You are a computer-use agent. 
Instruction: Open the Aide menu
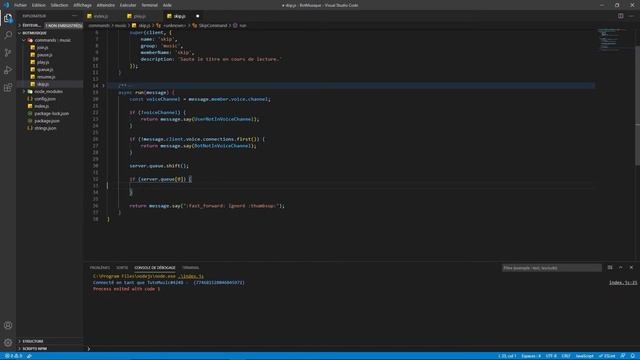click(167, 5)
